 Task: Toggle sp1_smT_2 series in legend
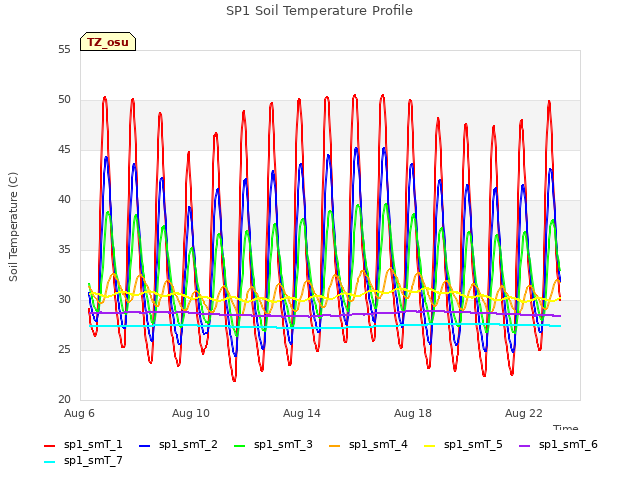pos(178,444)
